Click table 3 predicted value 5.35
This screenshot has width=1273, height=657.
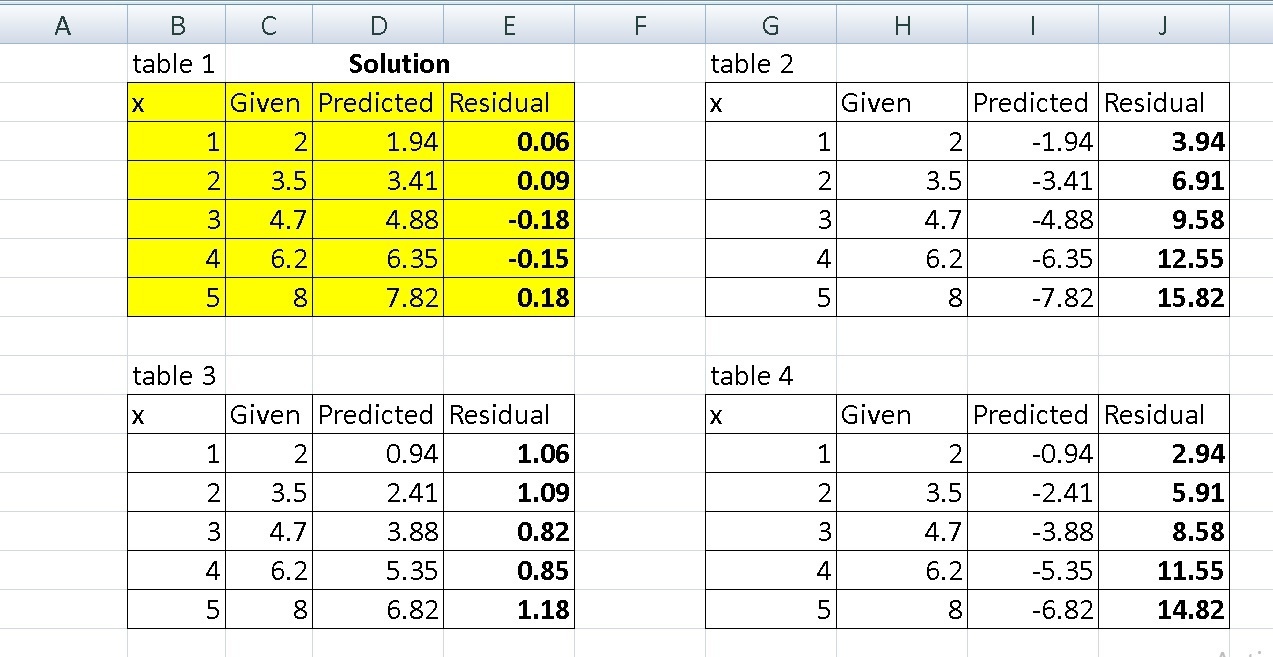pos(378,571)
